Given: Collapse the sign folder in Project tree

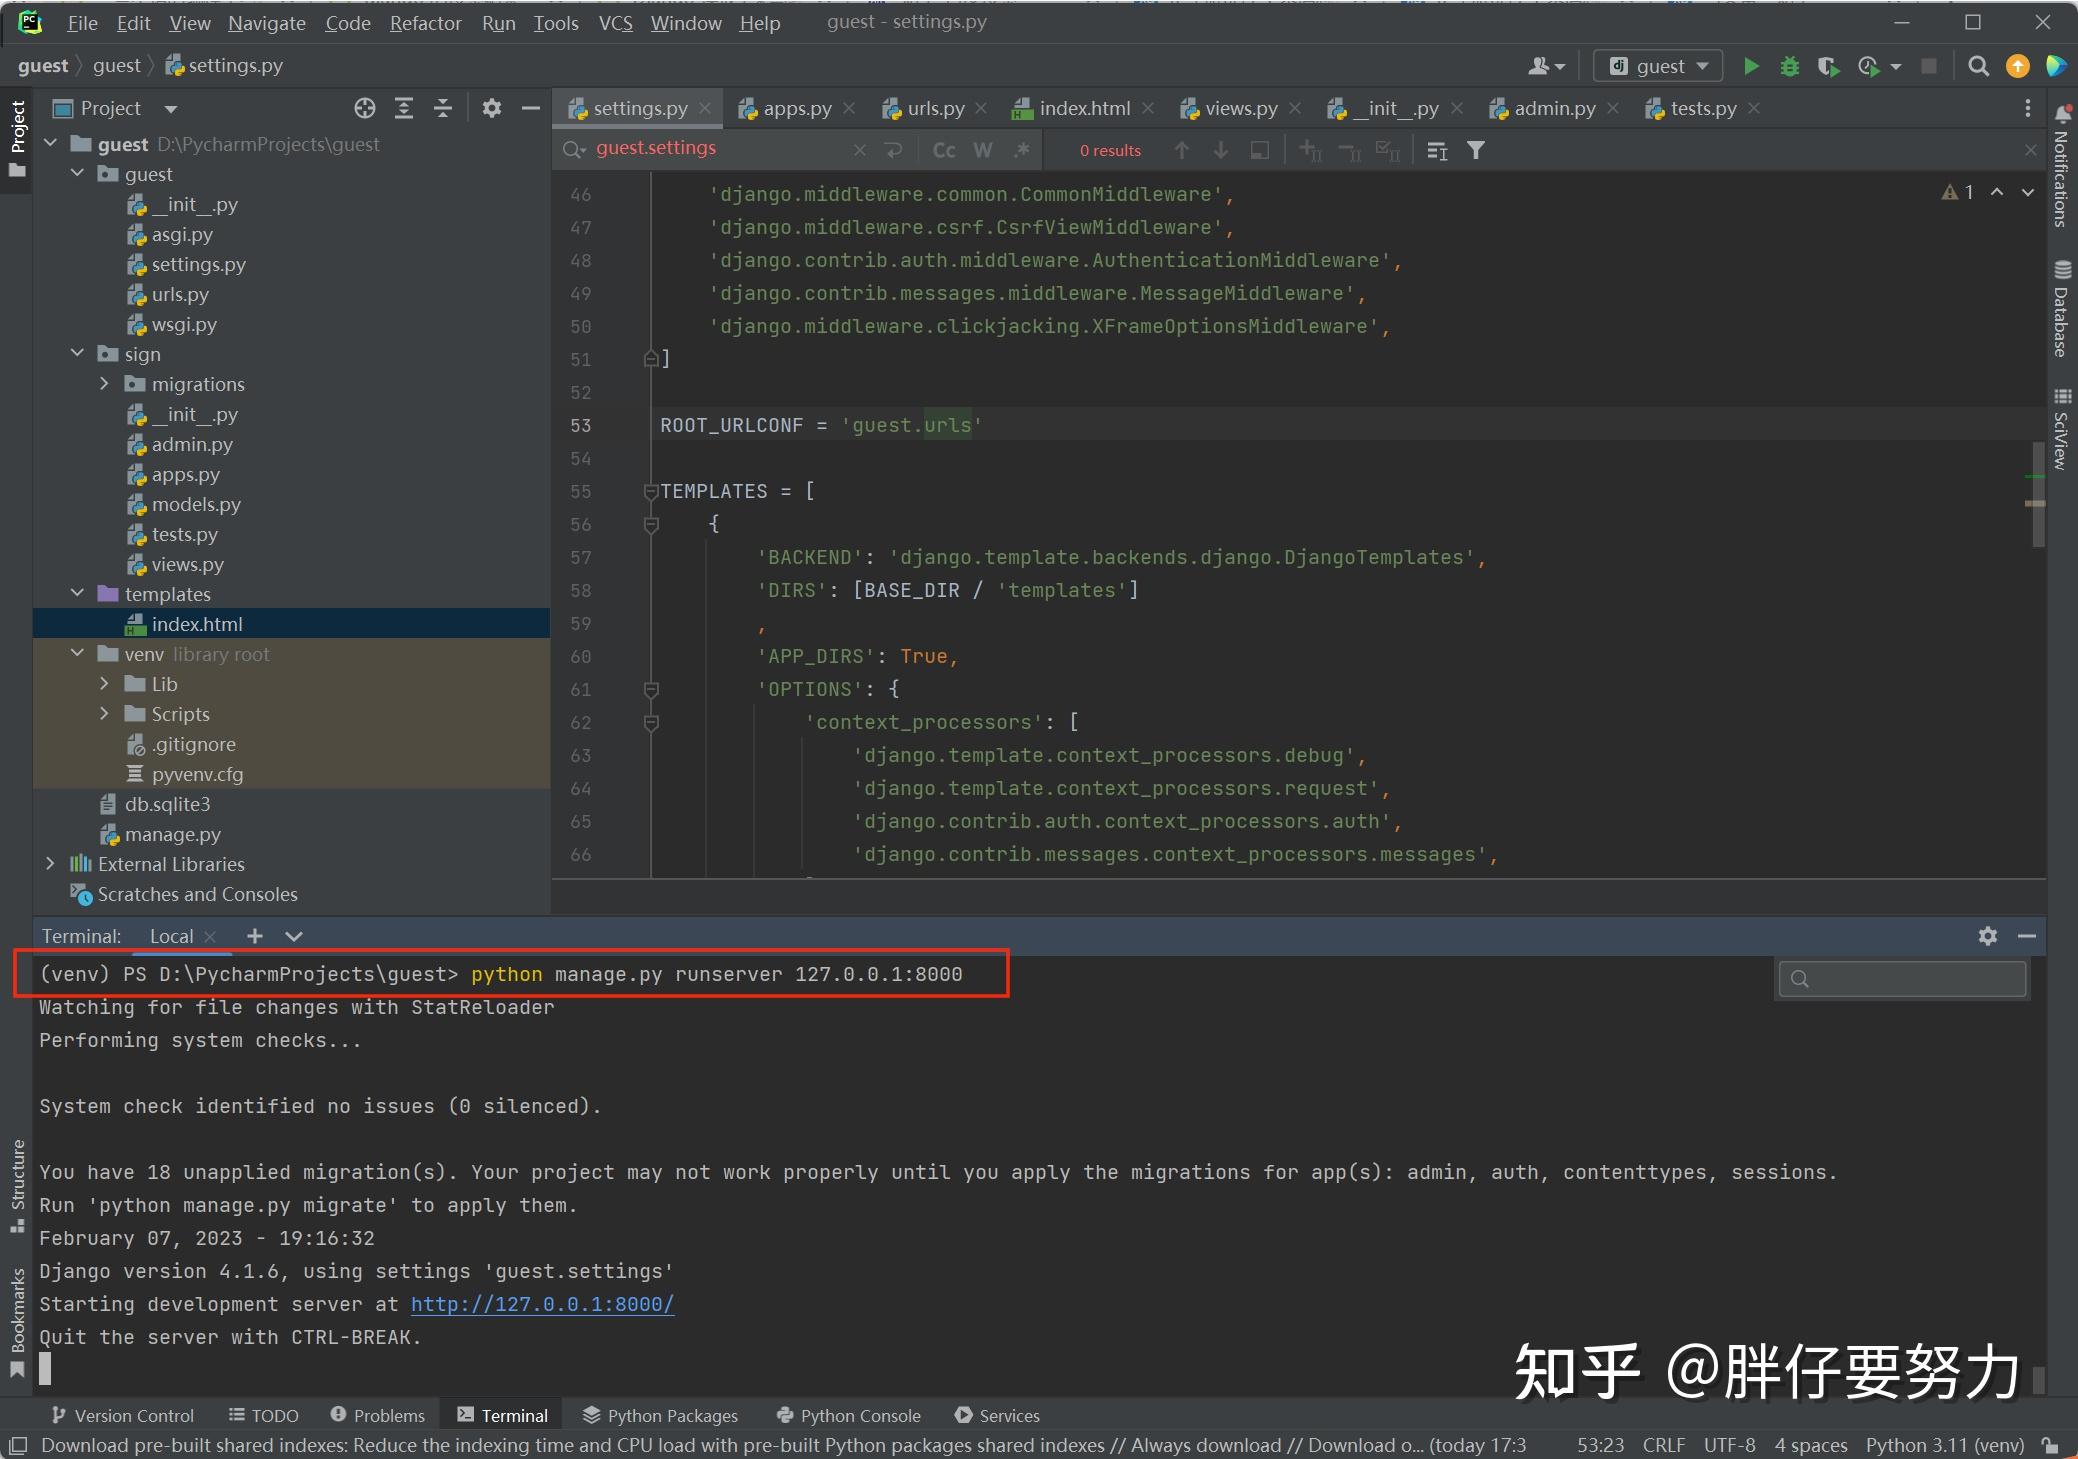Looking at the screenshot, I should point(78,354).
